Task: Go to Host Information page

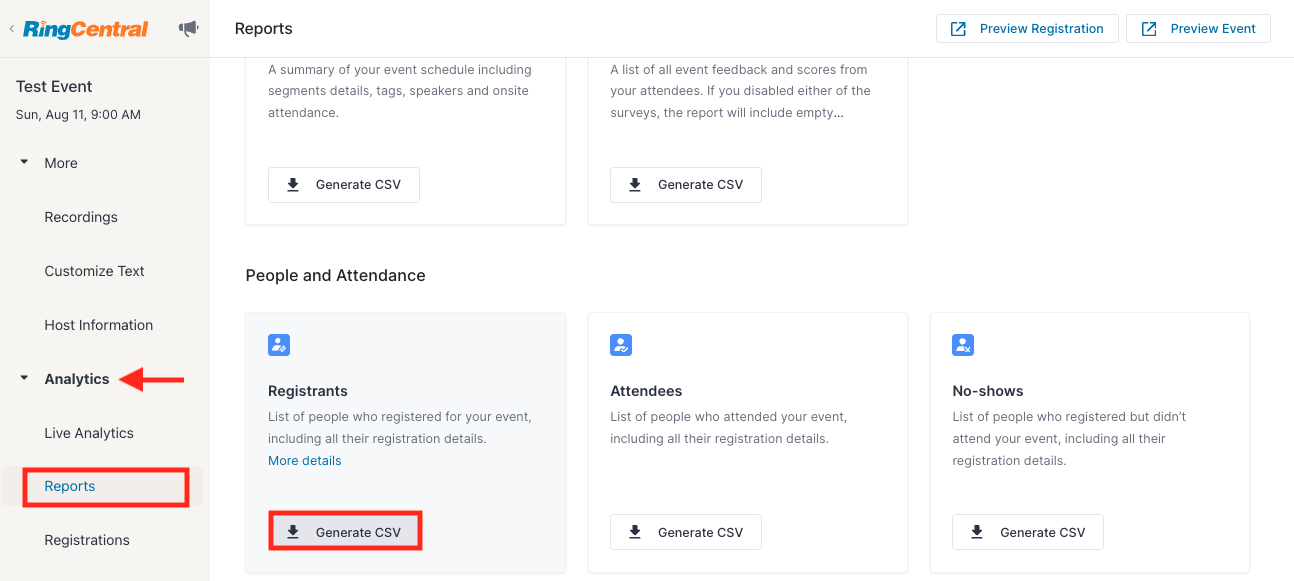Action: 99,325
